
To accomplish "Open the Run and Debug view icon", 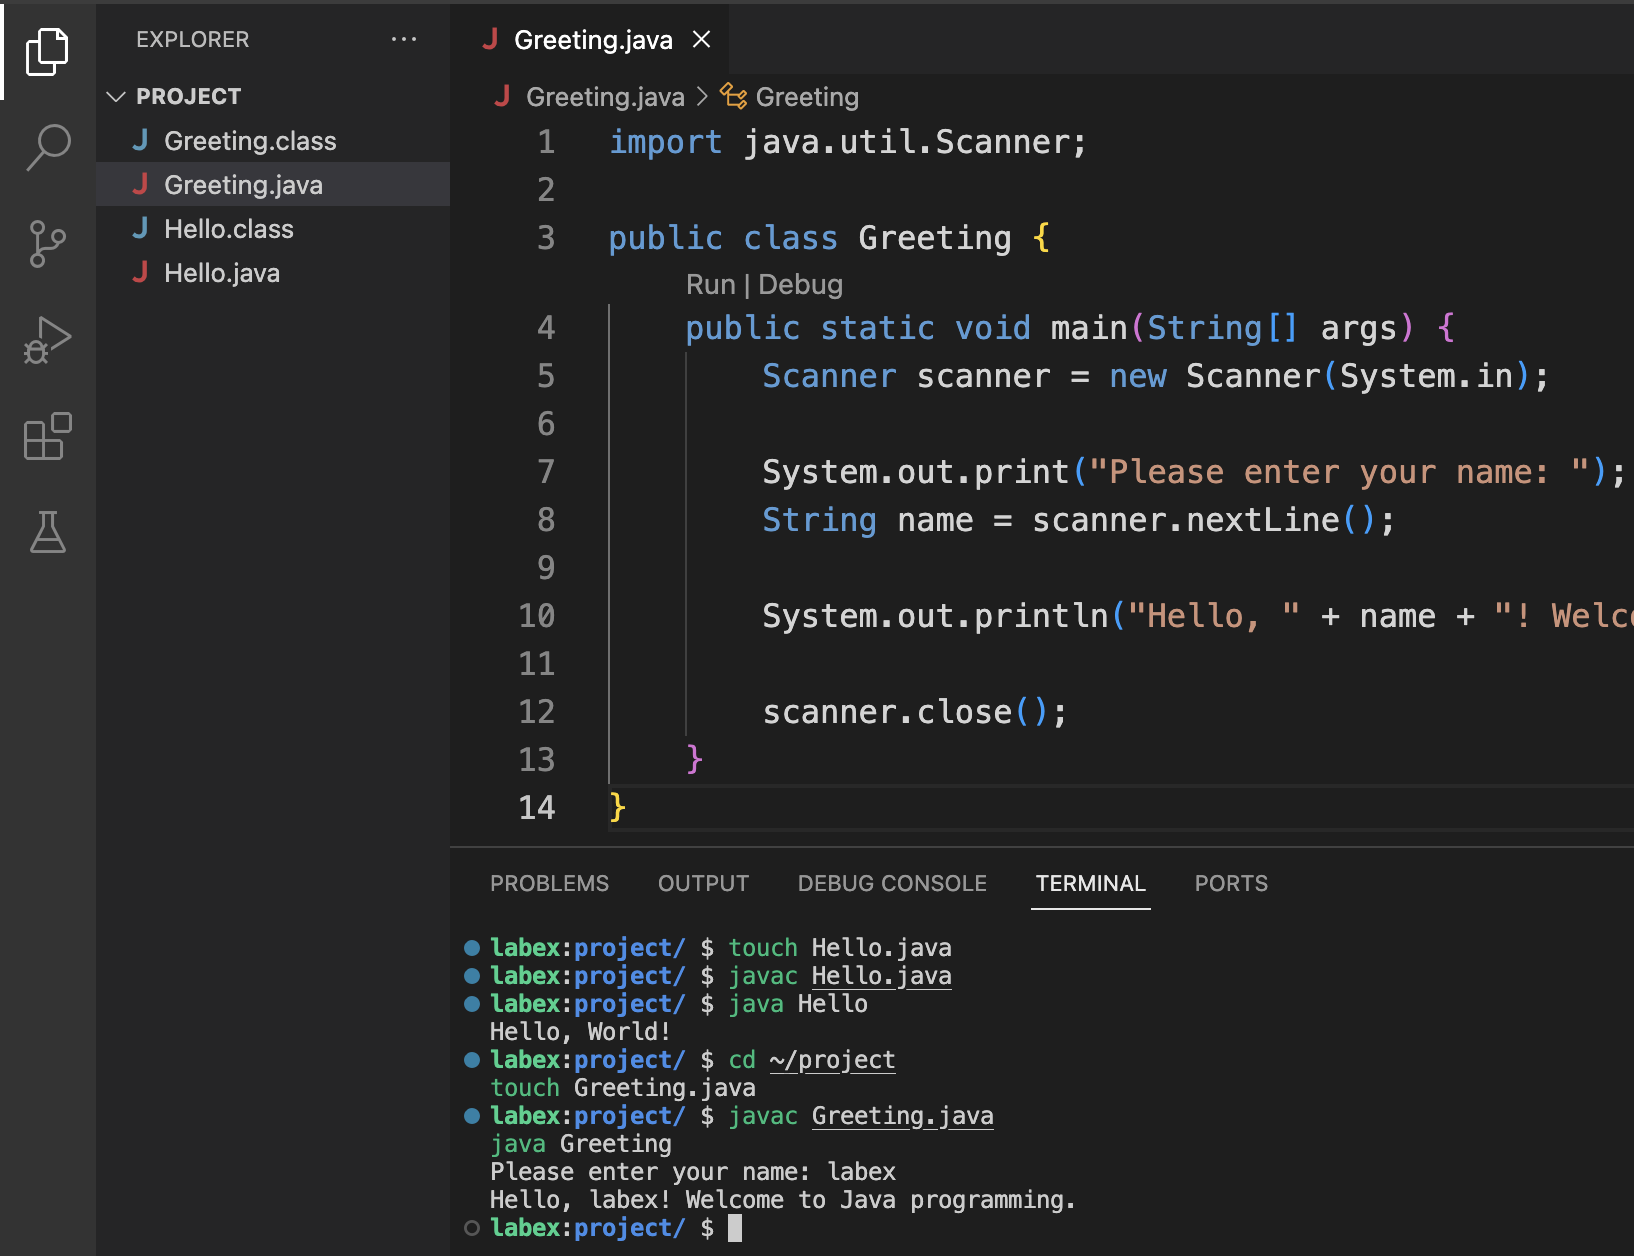I will 47,339.
